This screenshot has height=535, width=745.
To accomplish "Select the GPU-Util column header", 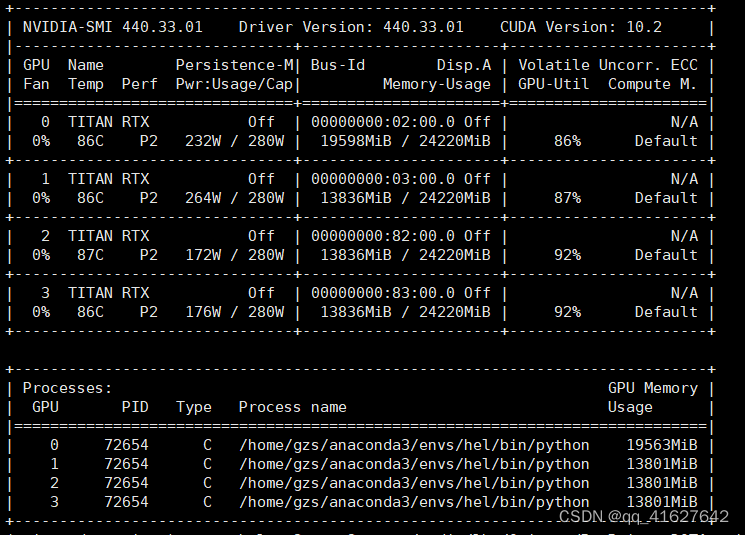I will click(x=554, y=84).
